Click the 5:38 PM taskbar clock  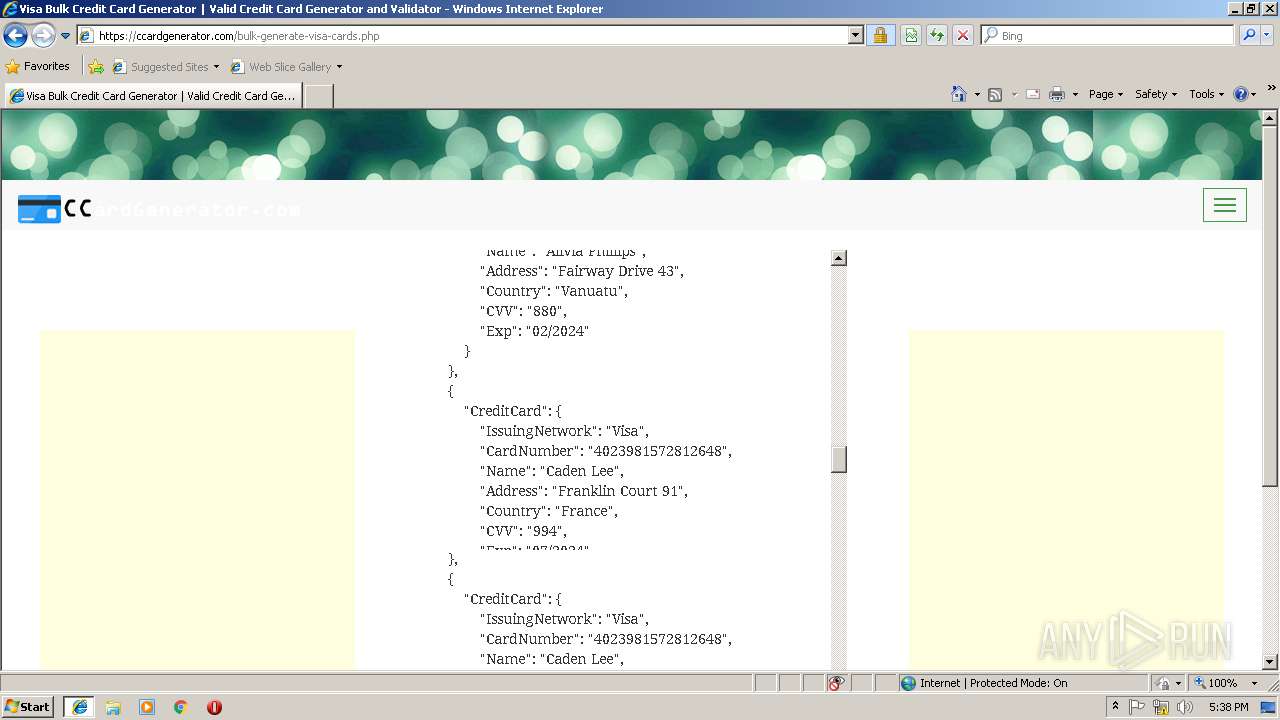click(x=1228, y=707)
